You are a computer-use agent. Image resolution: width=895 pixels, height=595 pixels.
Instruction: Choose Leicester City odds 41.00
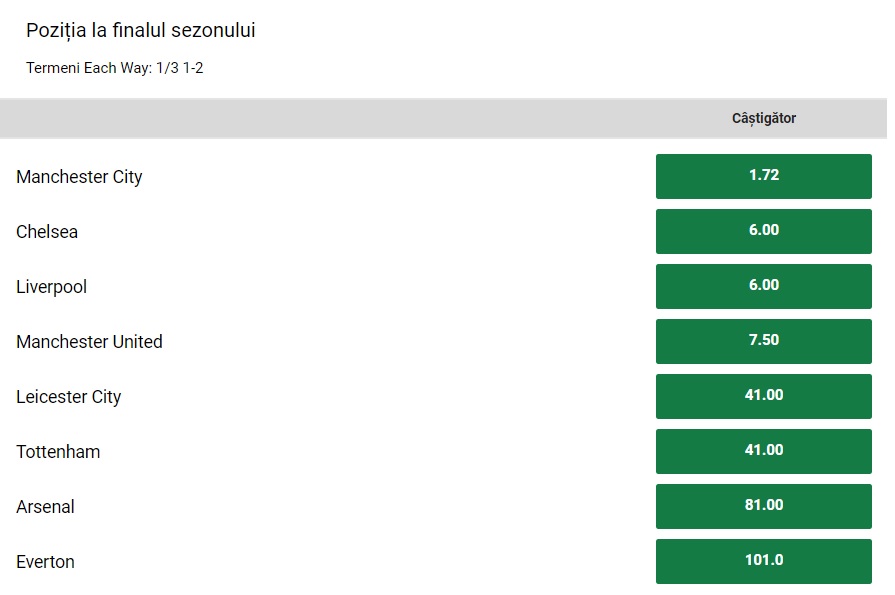(763, 396)
